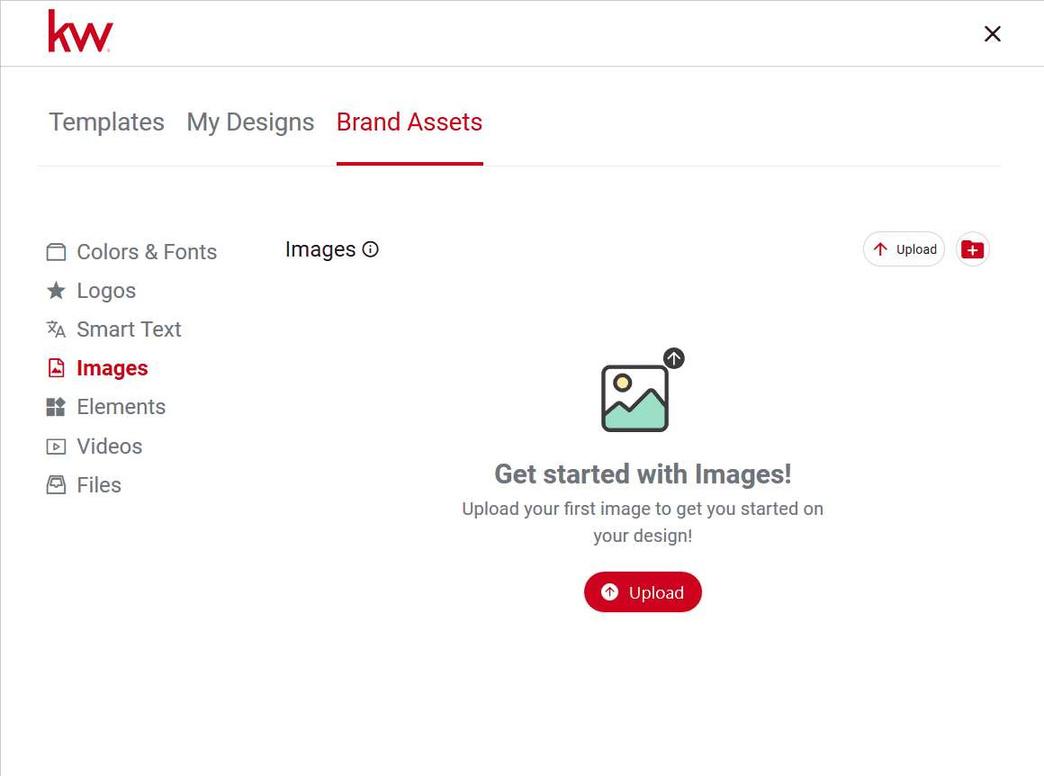The height and width of the screenshot is (776, 1044).
Task: Click the red Upload button in center
Action: point(643,592)
